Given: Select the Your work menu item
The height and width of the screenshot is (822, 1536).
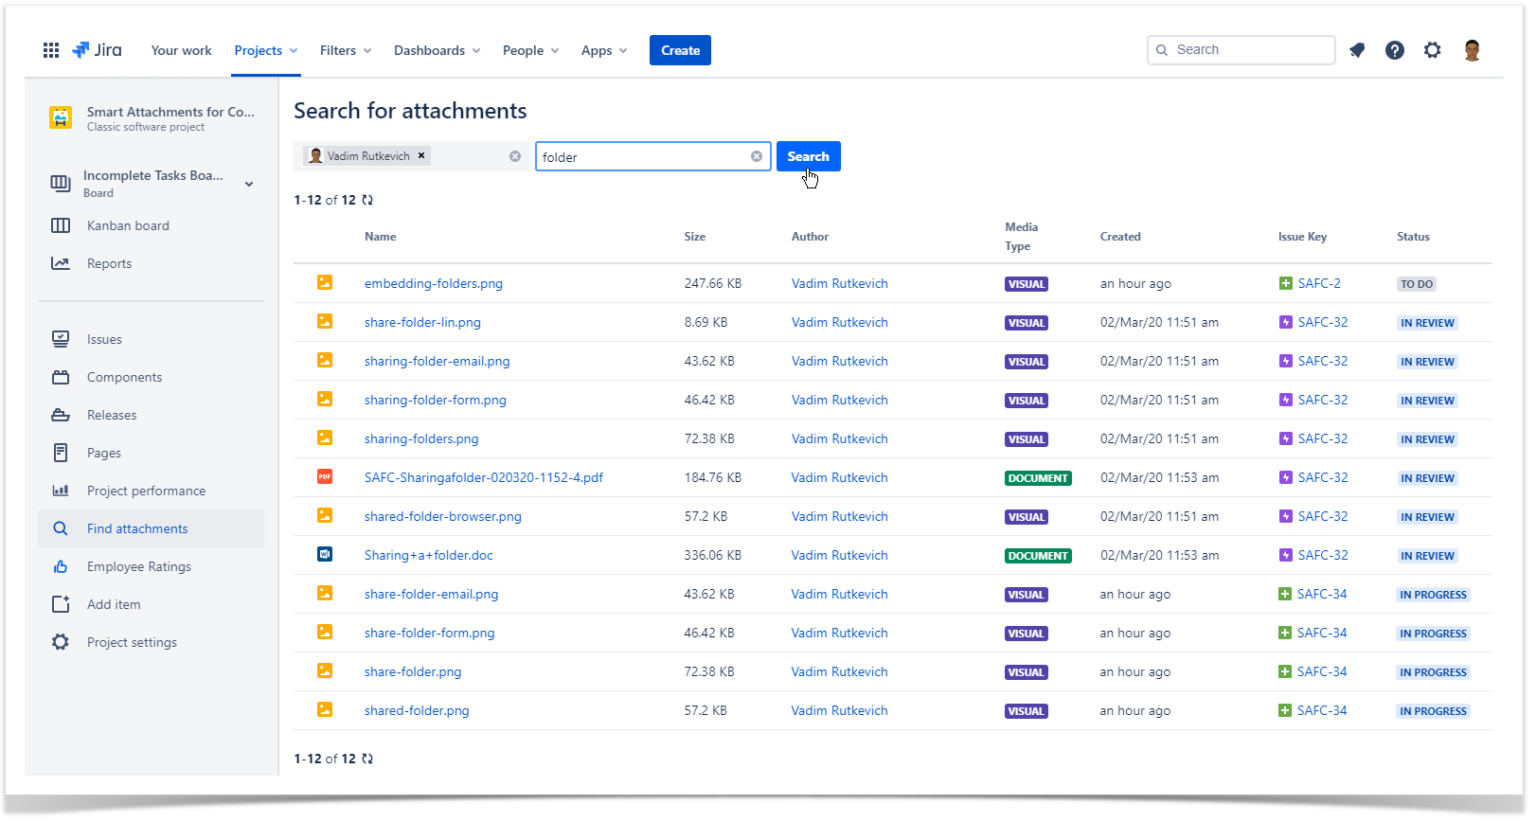Looking at the screenshot, I should coord(181,49).
